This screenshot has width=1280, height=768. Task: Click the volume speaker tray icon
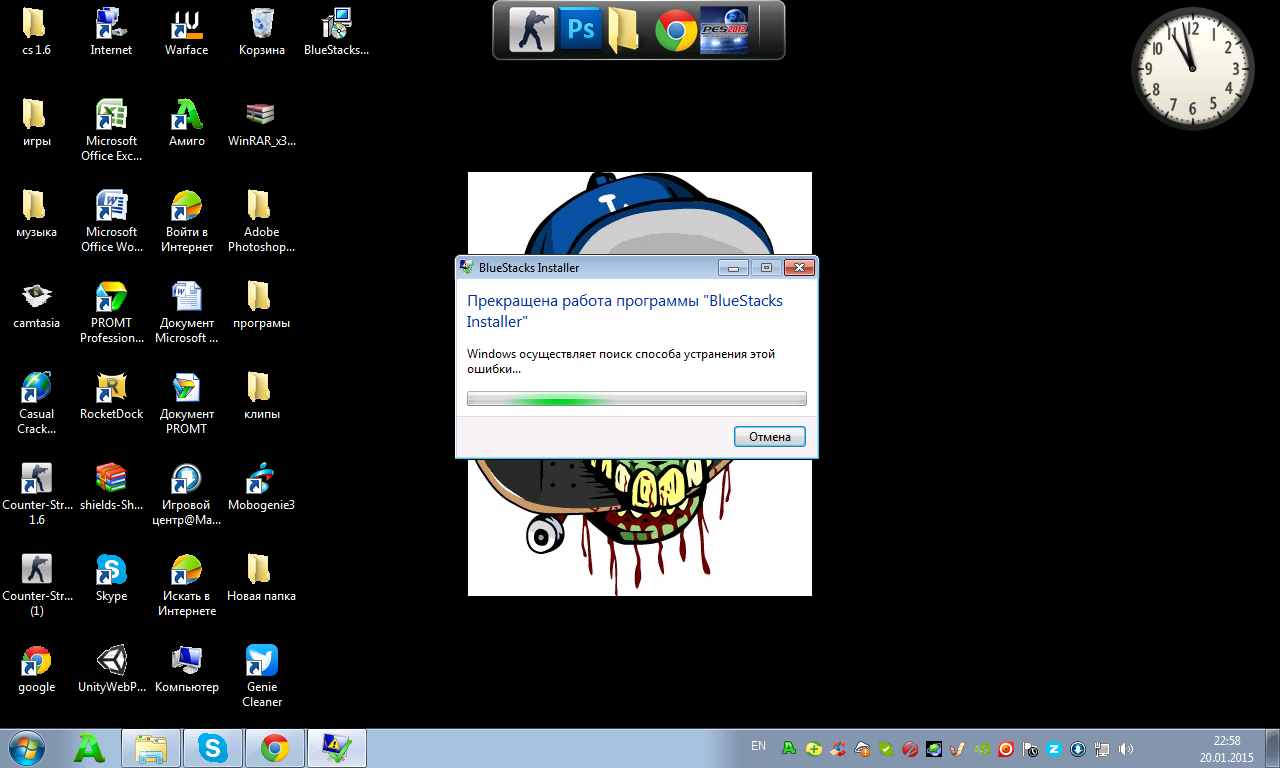coord(1126,748)
